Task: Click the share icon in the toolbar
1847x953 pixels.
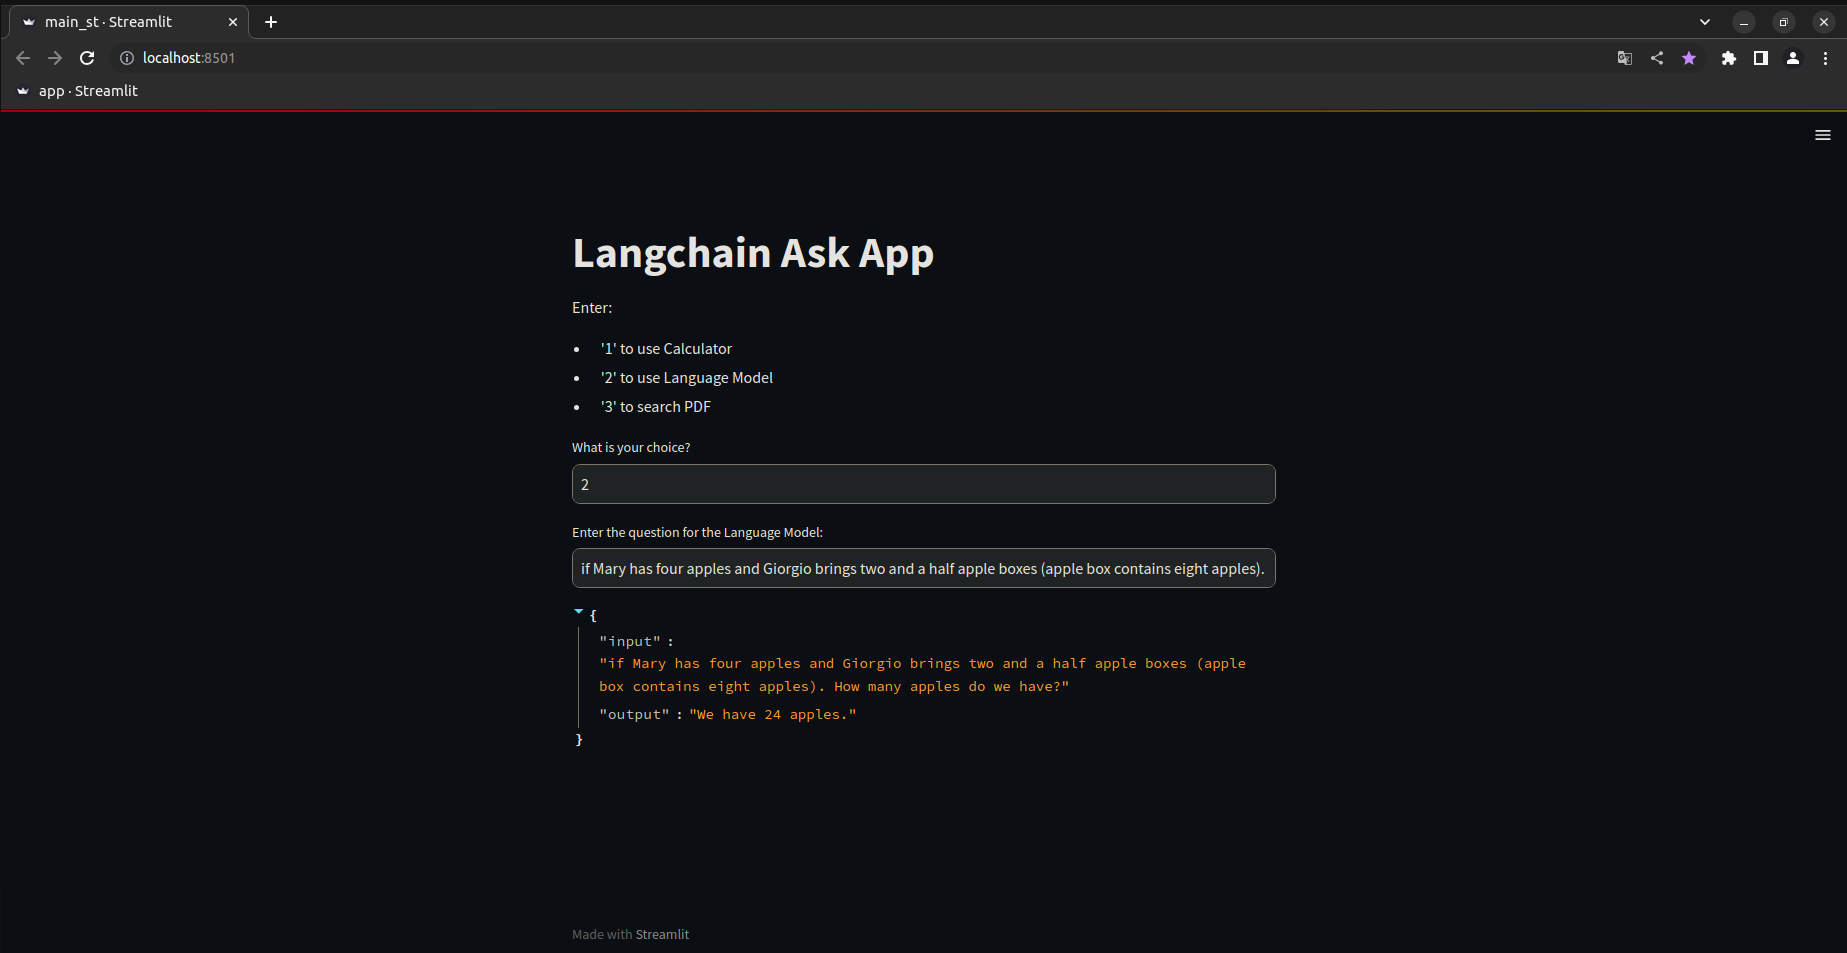Action: pyautogui.click(x=1657, y=58)
